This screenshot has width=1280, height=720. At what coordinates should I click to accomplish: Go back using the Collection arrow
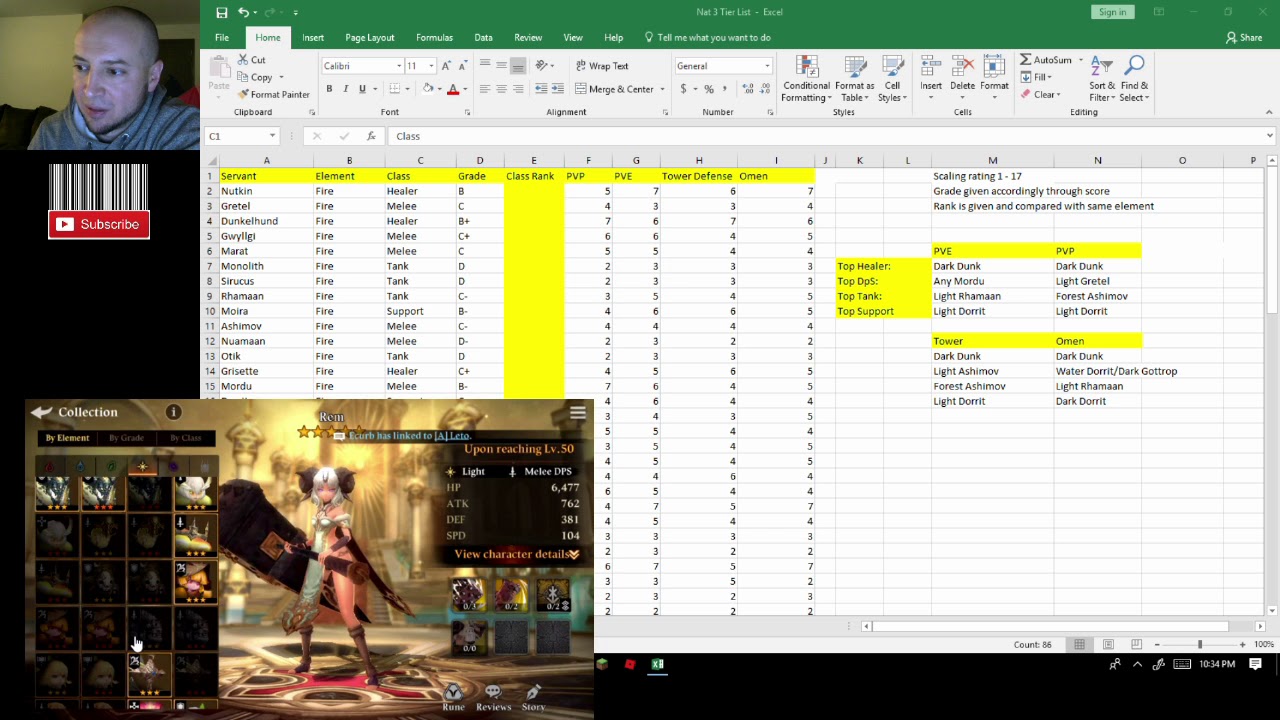pyautogui.click(x=41, y=412)
